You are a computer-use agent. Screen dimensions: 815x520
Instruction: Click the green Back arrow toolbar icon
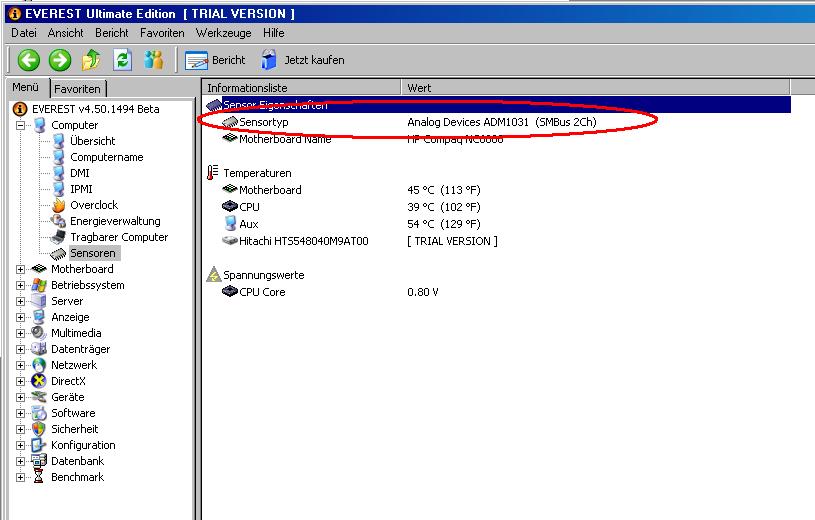(x=29, y=60)
